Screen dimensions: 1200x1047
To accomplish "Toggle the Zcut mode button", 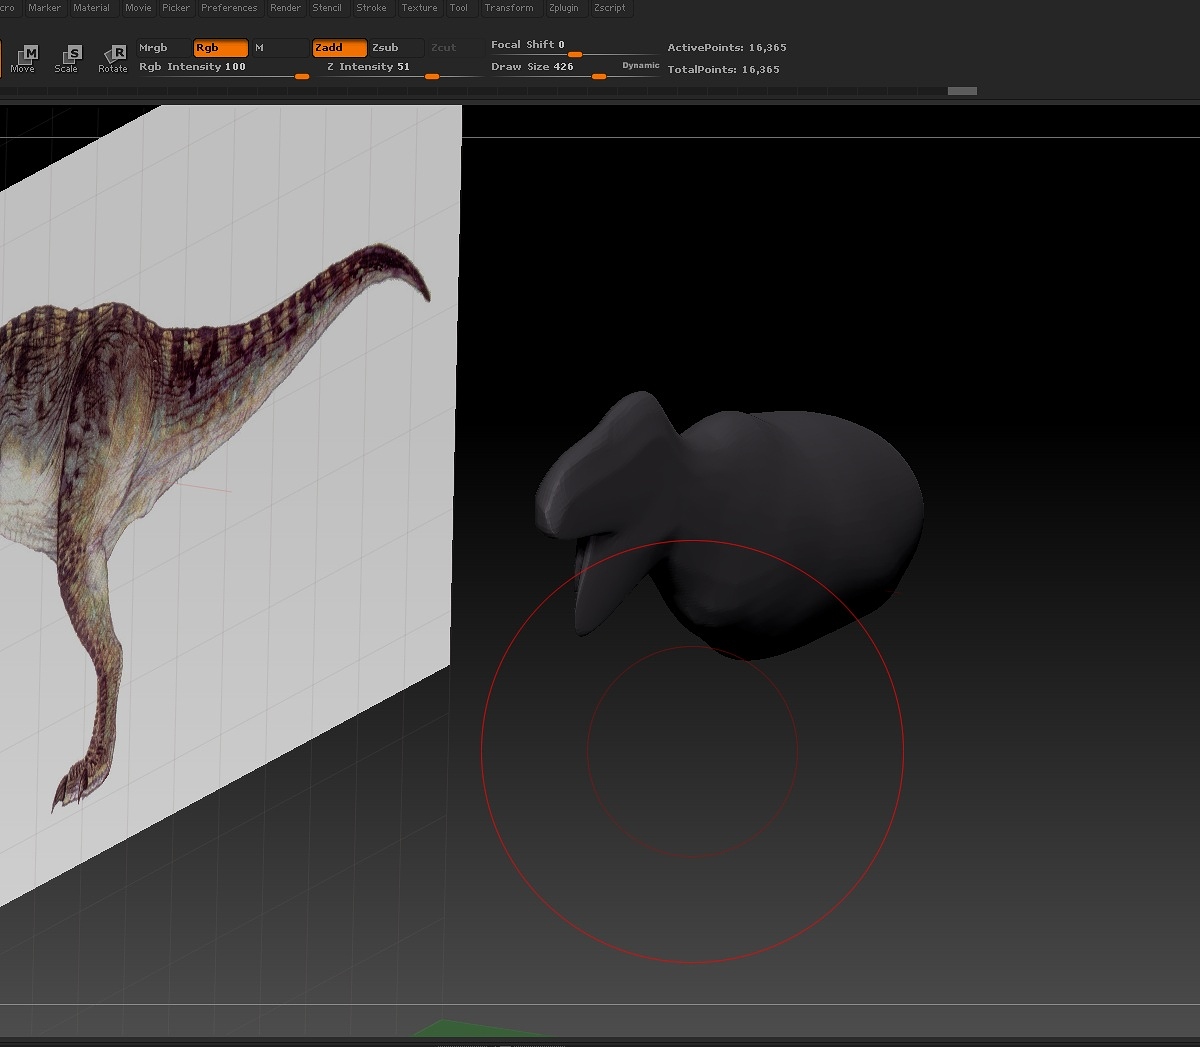I will tap(454, 48).
